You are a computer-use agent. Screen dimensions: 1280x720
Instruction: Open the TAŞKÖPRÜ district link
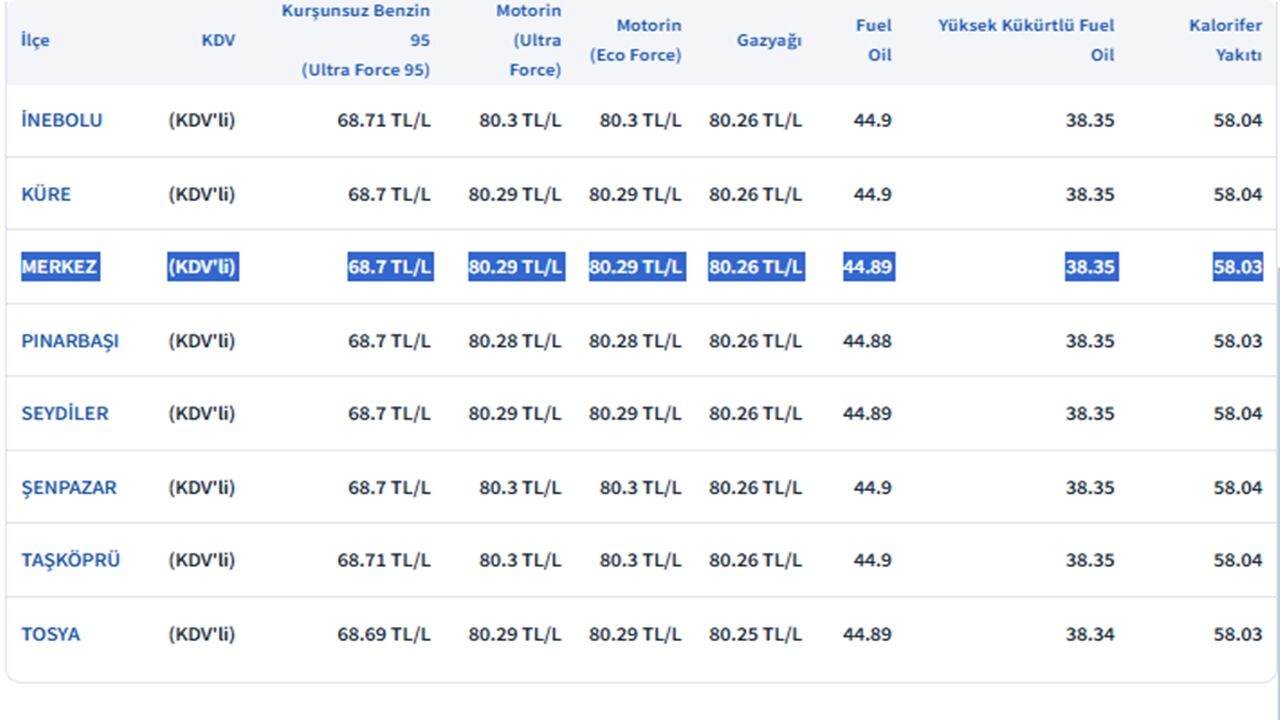click(x=71, y=560)
